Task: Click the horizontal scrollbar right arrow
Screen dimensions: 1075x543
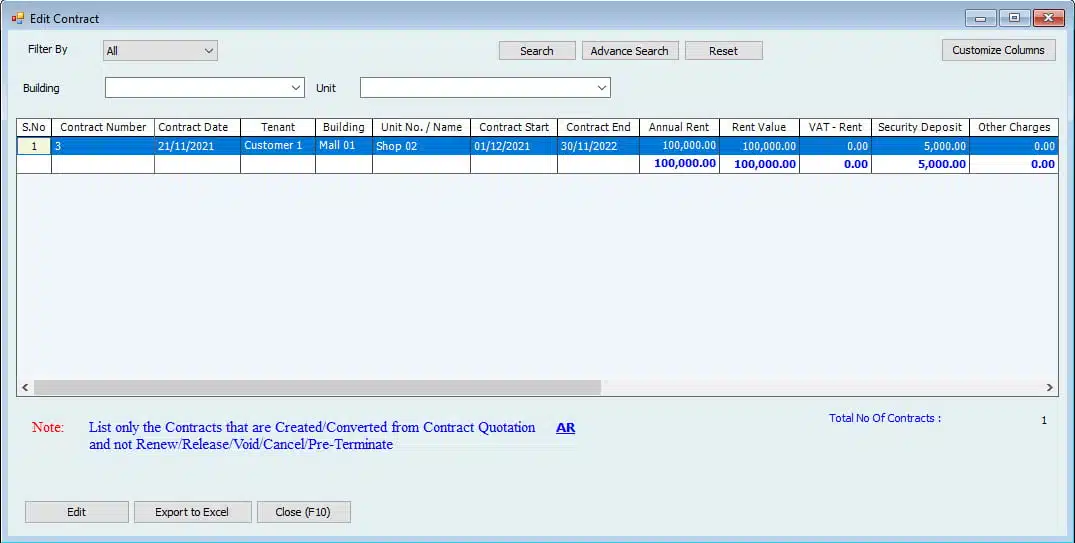Action: [1049, 387]
